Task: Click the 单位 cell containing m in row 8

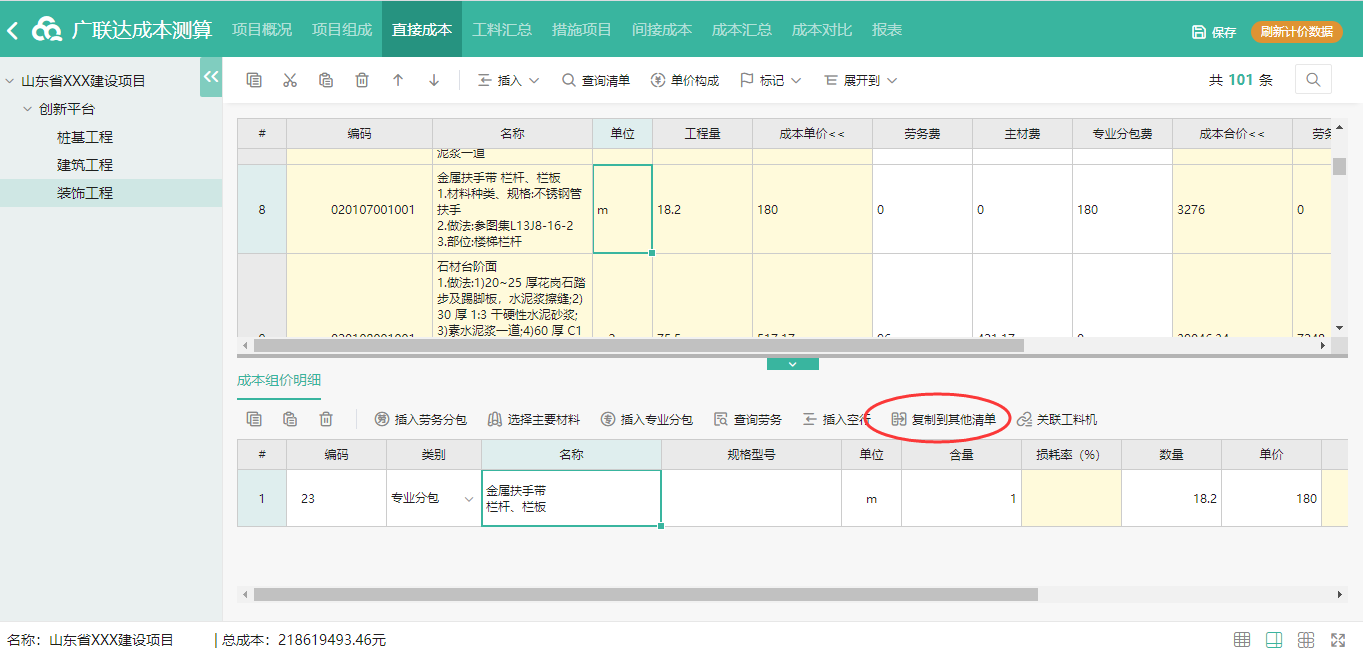Action: pyautogui.click(x=622, y=210)
